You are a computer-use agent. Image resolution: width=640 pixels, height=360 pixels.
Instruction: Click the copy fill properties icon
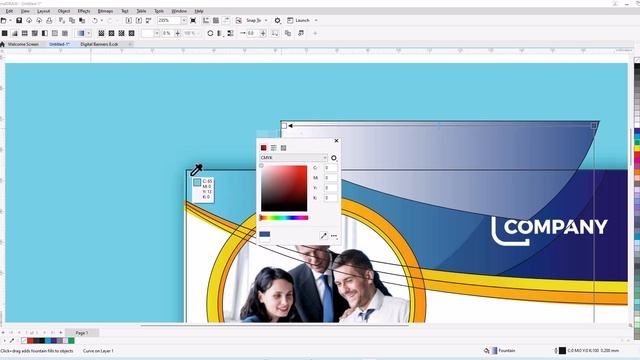click(288, 33)
